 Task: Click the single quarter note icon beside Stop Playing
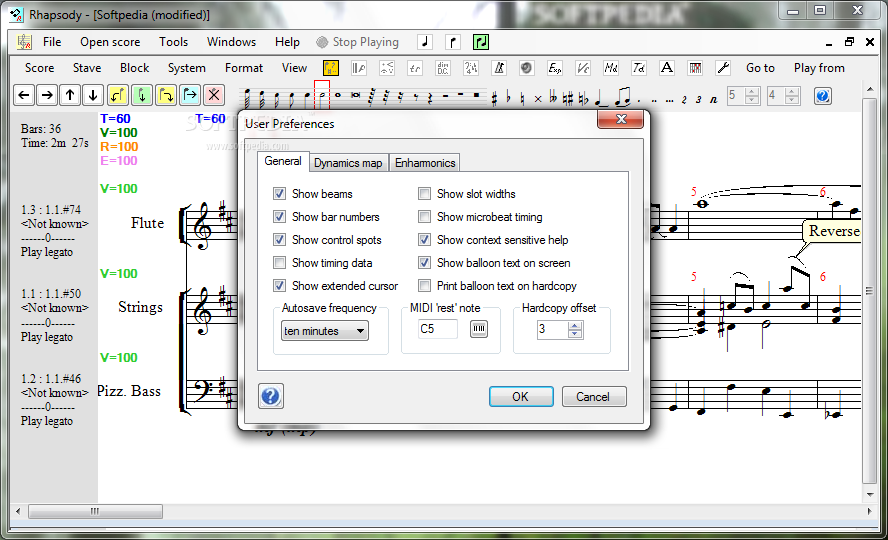425,42
